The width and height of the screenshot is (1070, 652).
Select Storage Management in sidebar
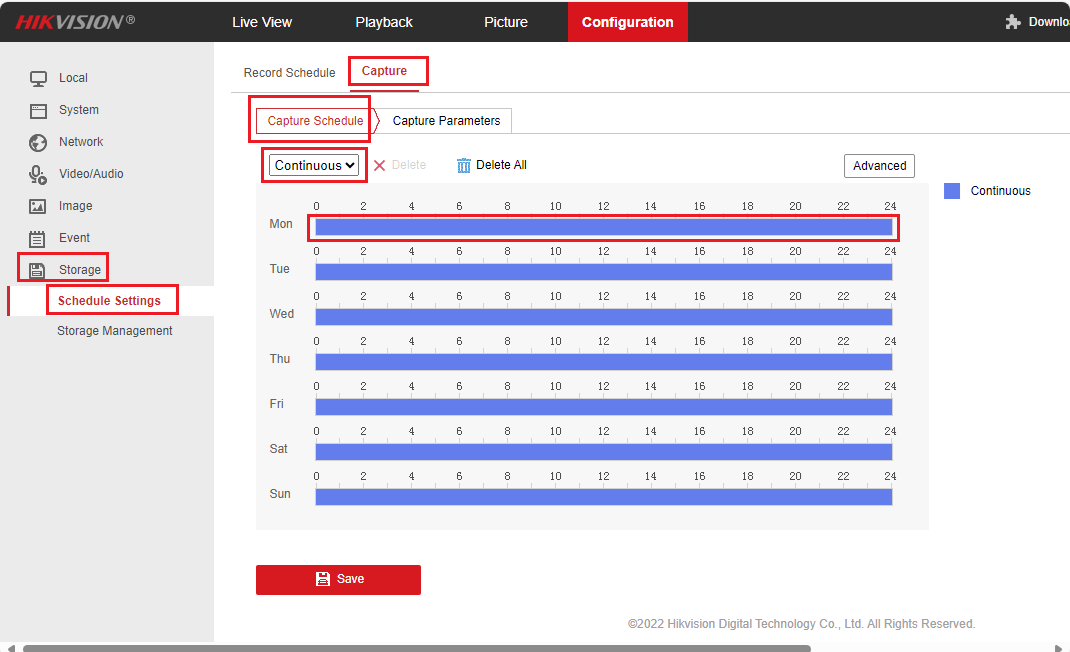pos(114,331)
